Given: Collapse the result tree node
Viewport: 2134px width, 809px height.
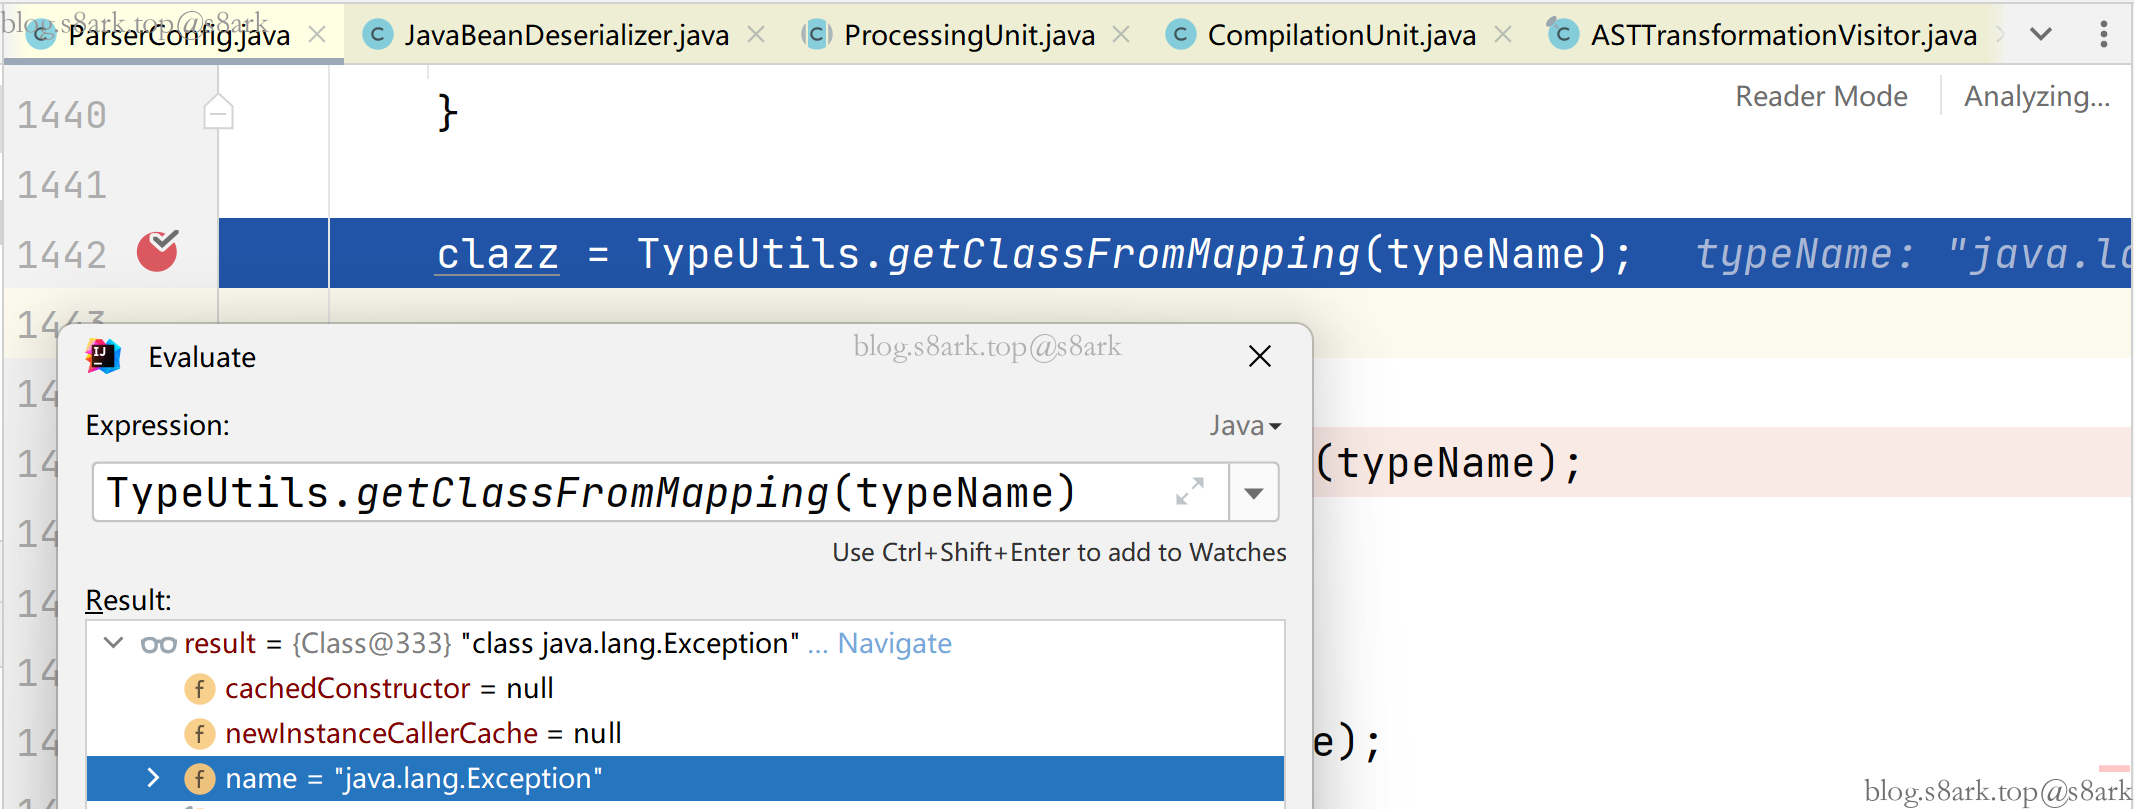Looking at the screenshot, I should [x=114, y=643].
